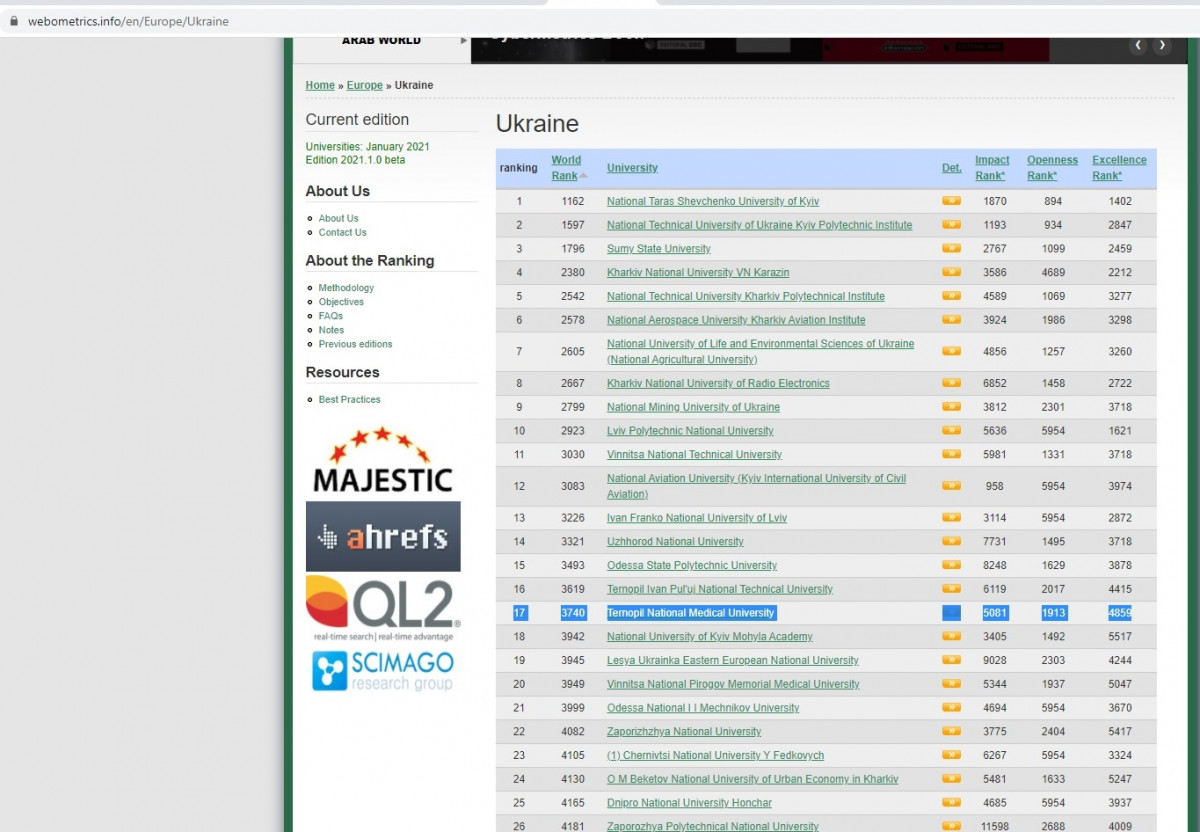The height and width of the screenshot is (832, 1200).
Task: Sort by Excellence Rank column header
Action: coord(1119,168)
